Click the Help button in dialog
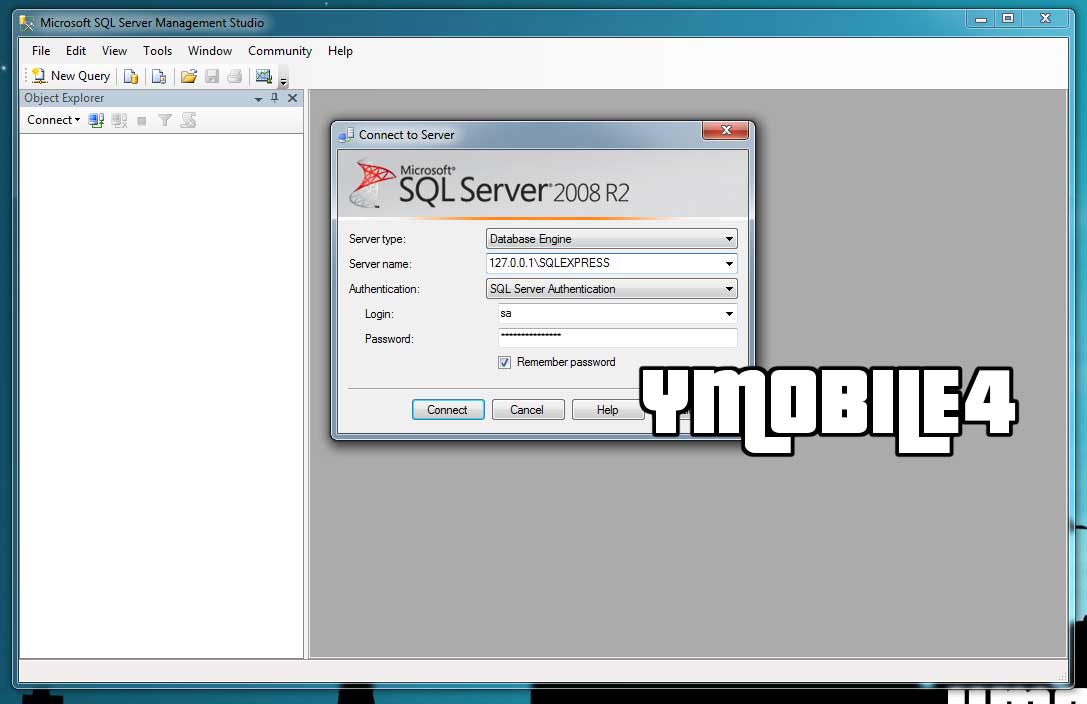The width and height of the screenshot is (1087, 704). coord(607,410)
